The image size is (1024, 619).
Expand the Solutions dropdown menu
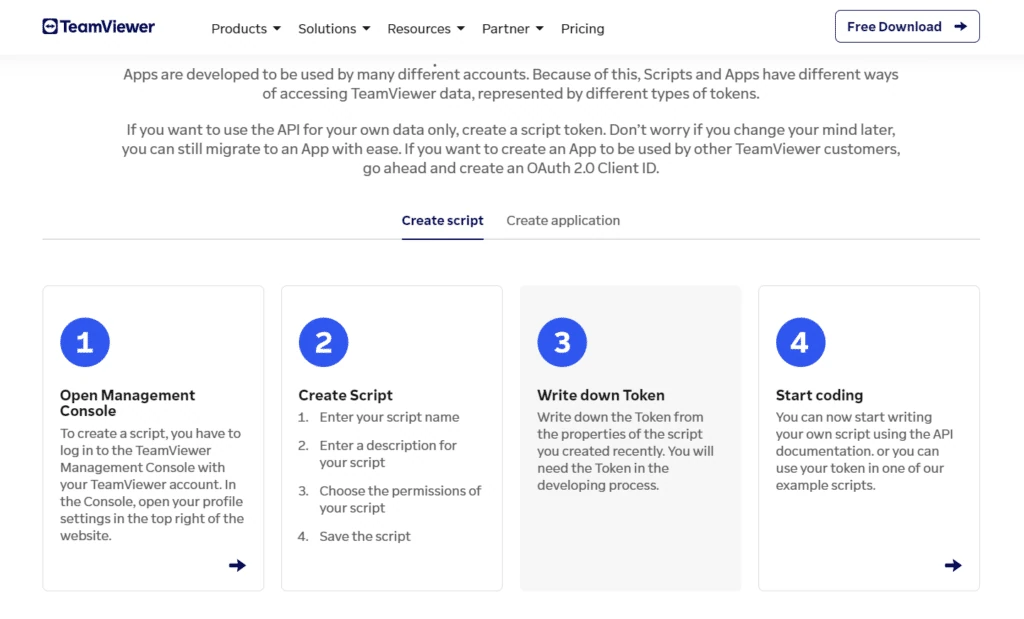(334, 29)
